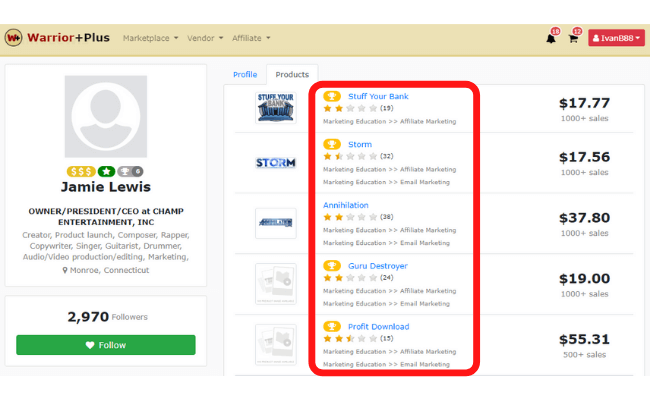Click the gray trophy count badge under the avatar

[130, 171]
